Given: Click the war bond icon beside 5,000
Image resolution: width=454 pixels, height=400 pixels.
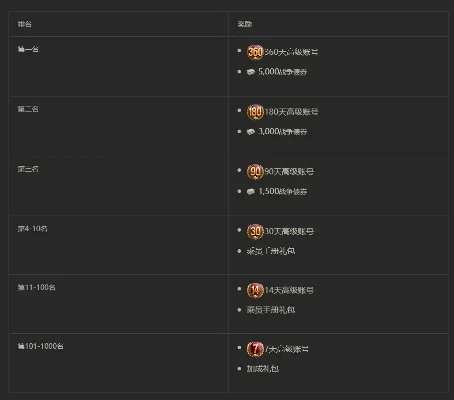Looking at the screenshot, I should (251, 72).
